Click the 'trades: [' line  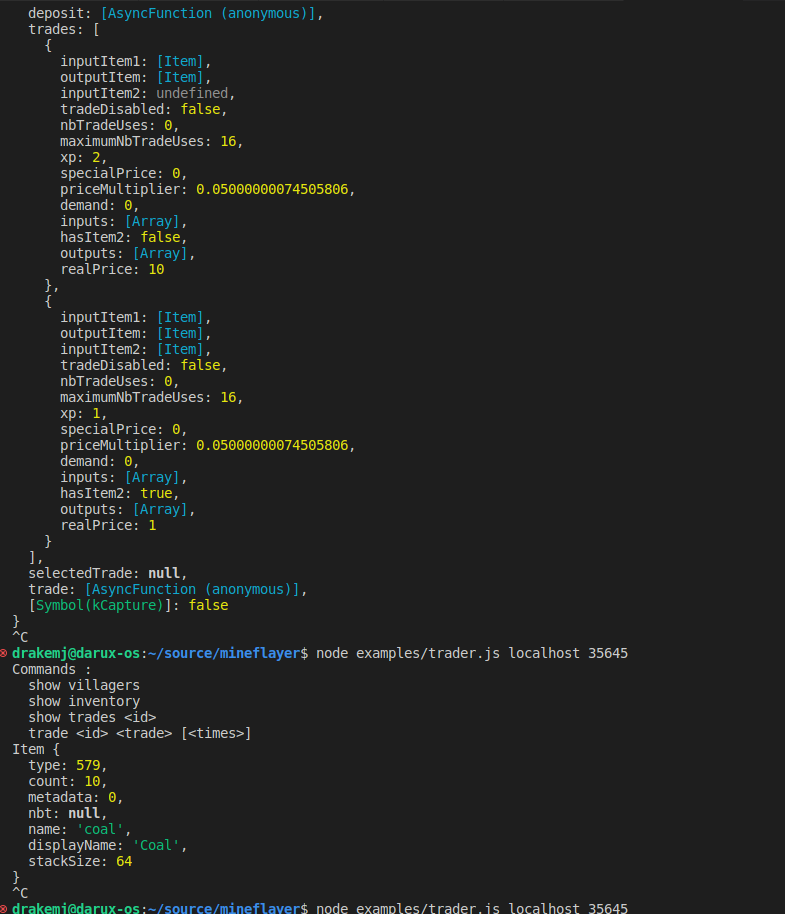click(x=64, y=30)
